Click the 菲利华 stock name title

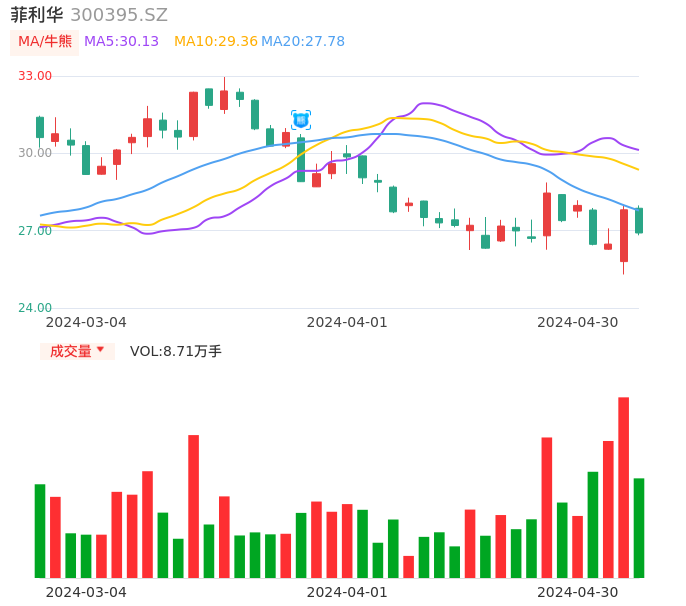tap(37, 15)
